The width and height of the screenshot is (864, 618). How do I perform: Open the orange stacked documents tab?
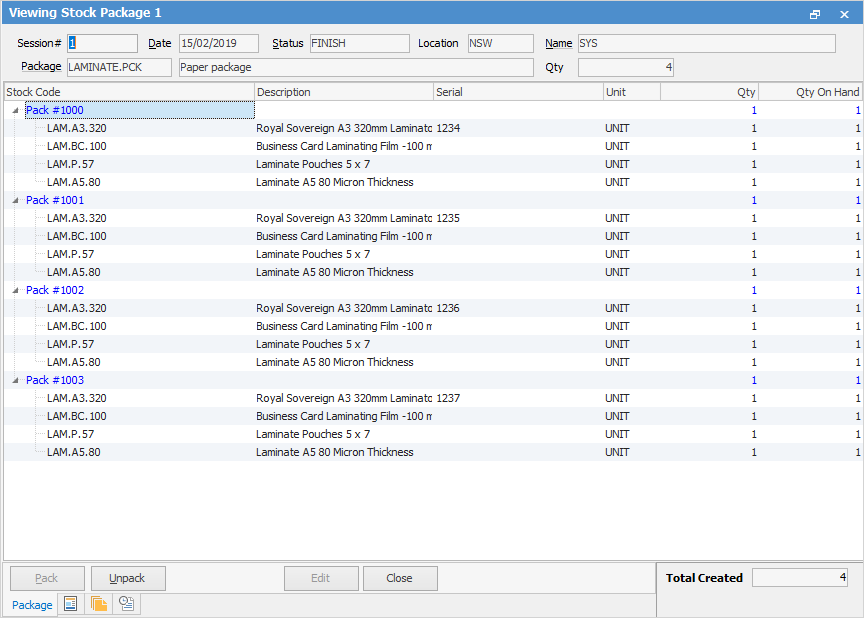tap(99, 604)
